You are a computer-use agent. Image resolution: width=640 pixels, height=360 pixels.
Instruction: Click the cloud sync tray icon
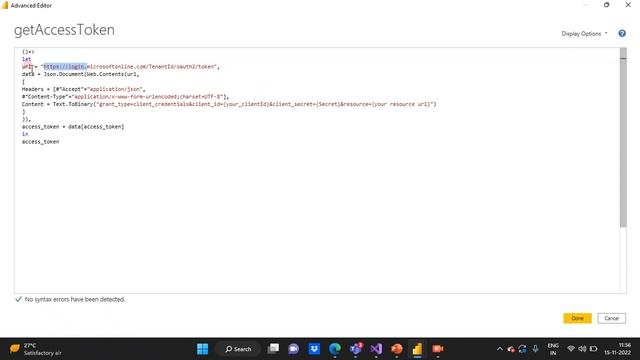tap(511, 349)
